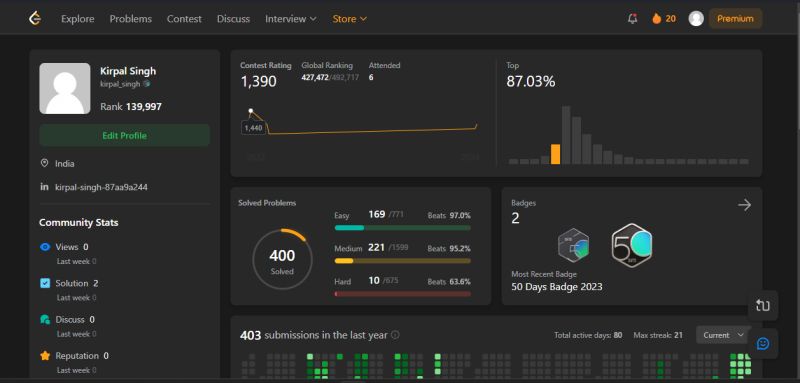Open the kirpal-singh LinkedIn link

(101, 187)
